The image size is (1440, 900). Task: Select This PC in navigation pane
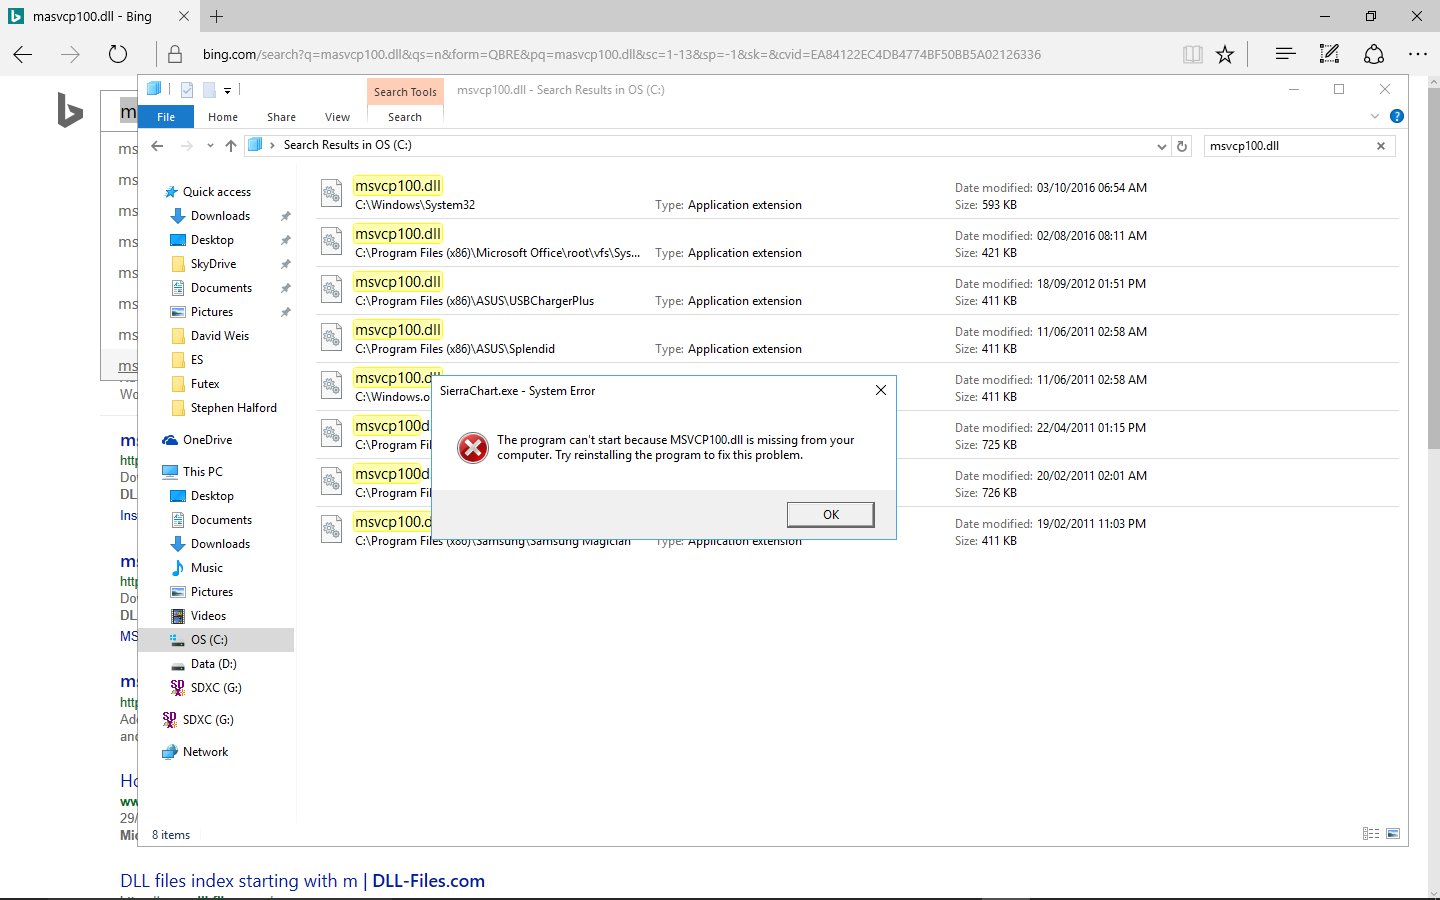(x=202, y=472)
